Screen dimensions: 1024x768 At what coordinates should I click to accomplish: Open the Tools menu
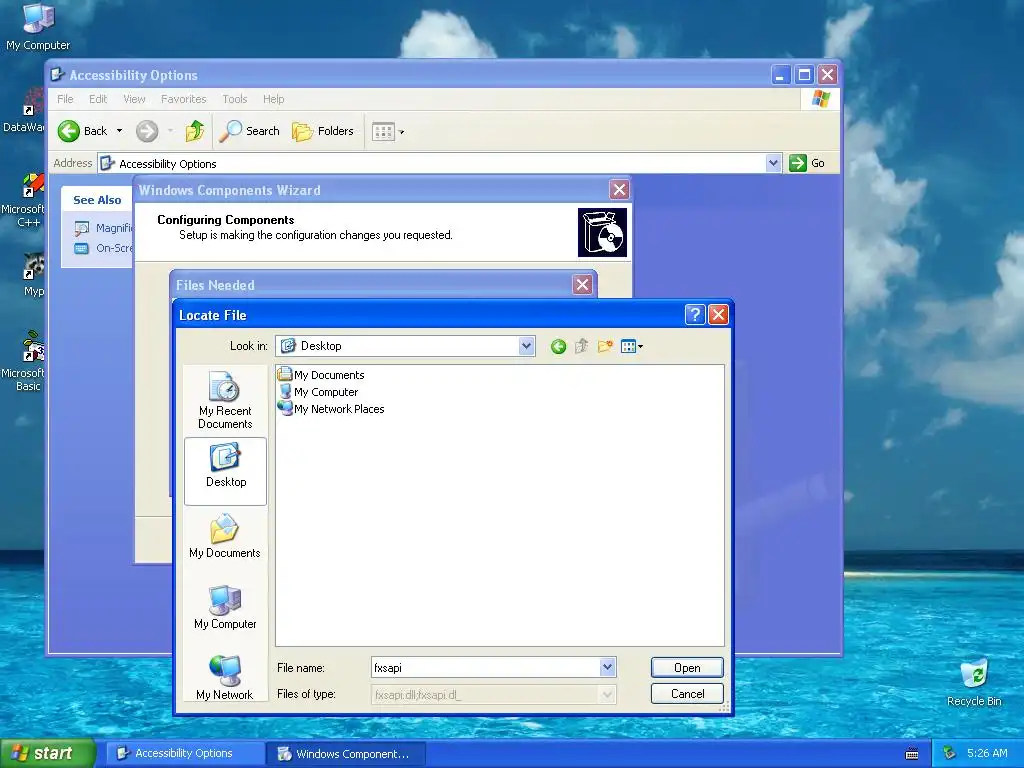(x=234, y=99)
